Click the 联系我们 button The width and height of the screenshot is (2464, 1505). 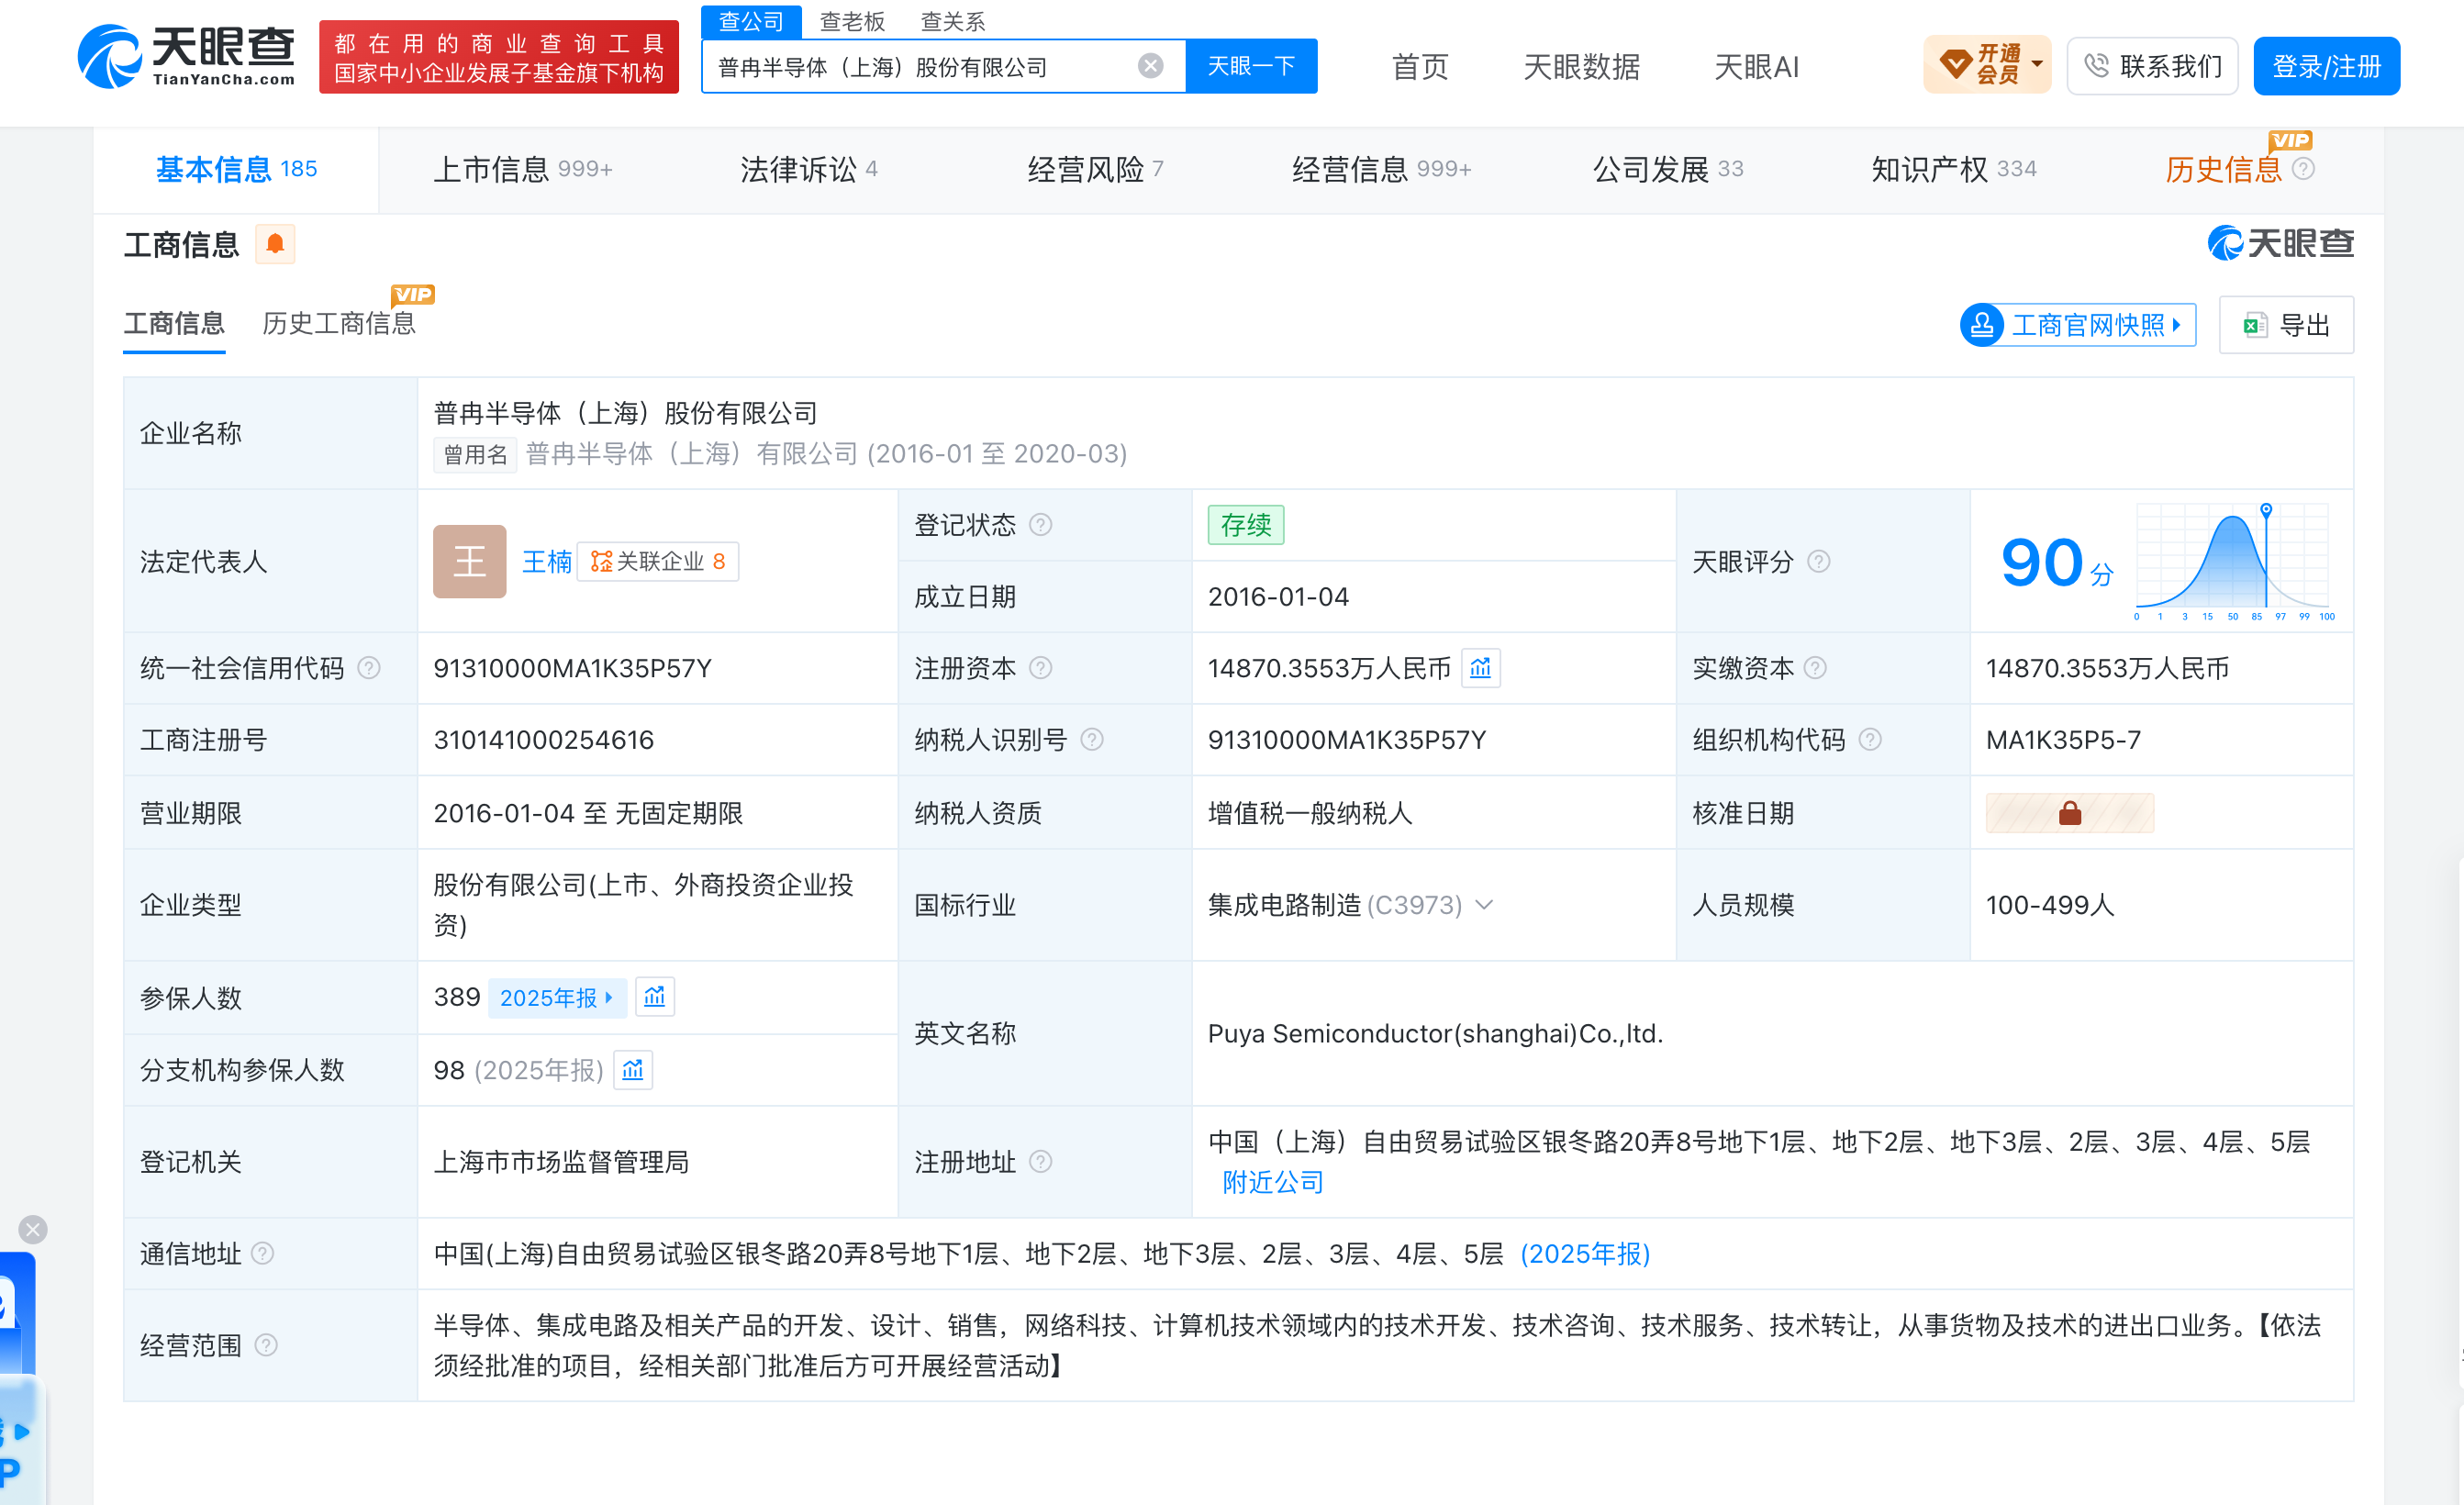2152,66
